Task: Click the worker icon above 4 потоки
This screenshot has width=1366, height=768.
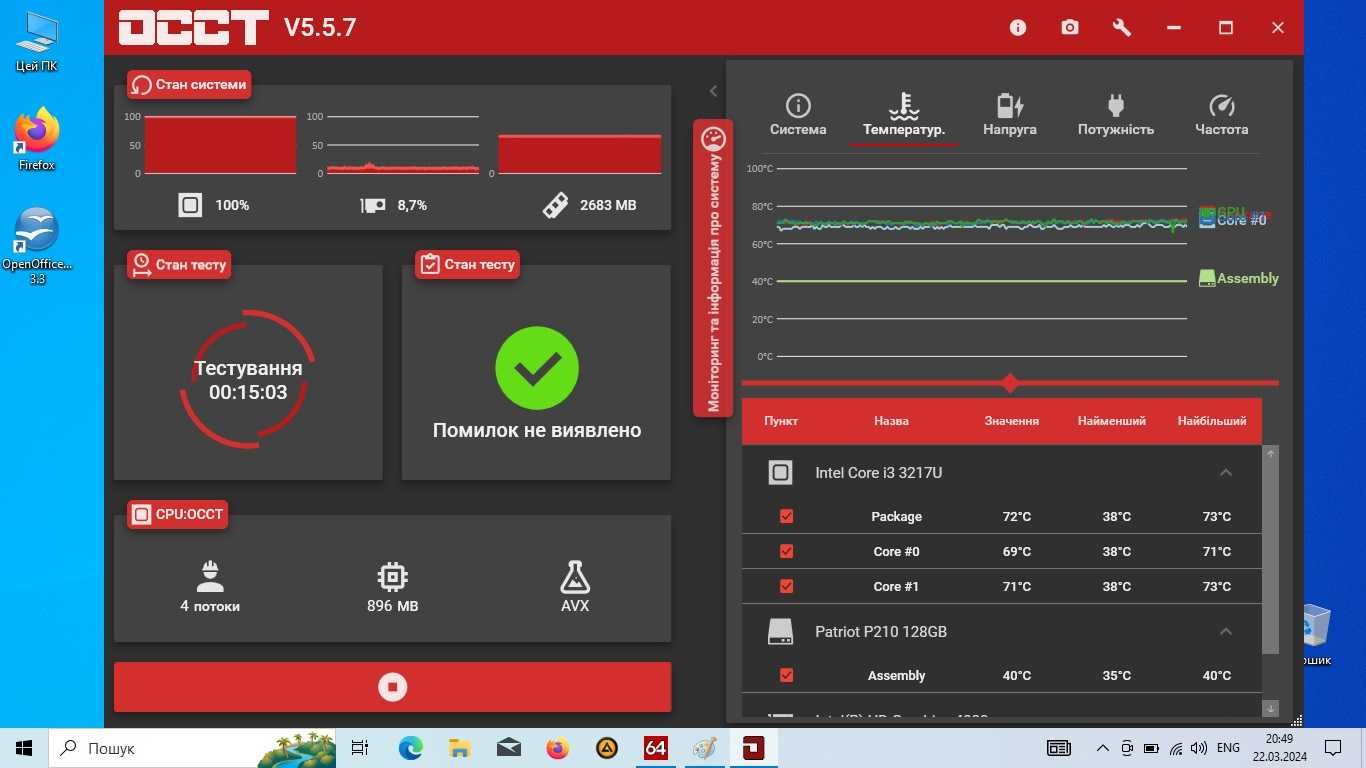Action: pos(210,576)
